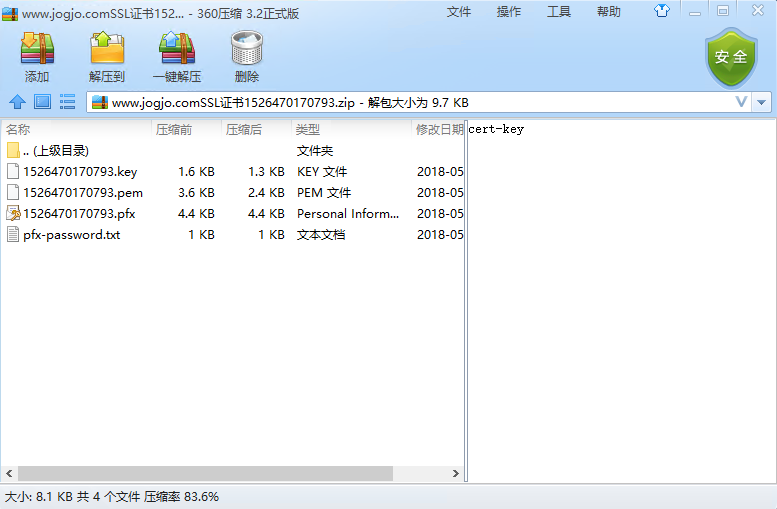Click the 1.3 KB compressed size cell
This screenshot has height=509, width=777.
266,171
